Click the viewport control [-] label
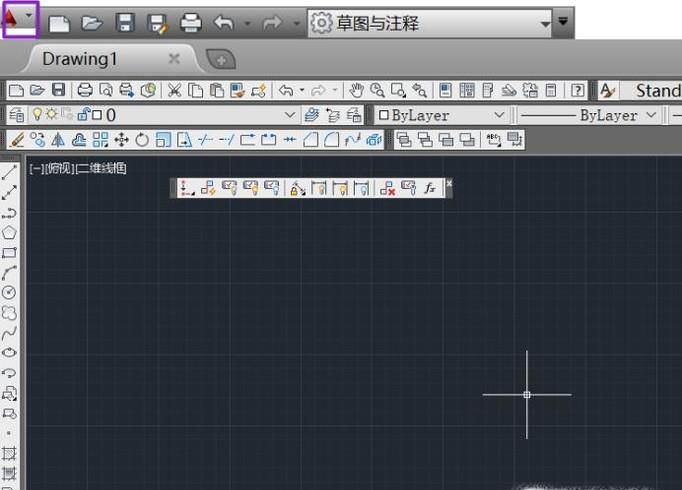This screenshot has height=490, width=682. pos(36,169)
